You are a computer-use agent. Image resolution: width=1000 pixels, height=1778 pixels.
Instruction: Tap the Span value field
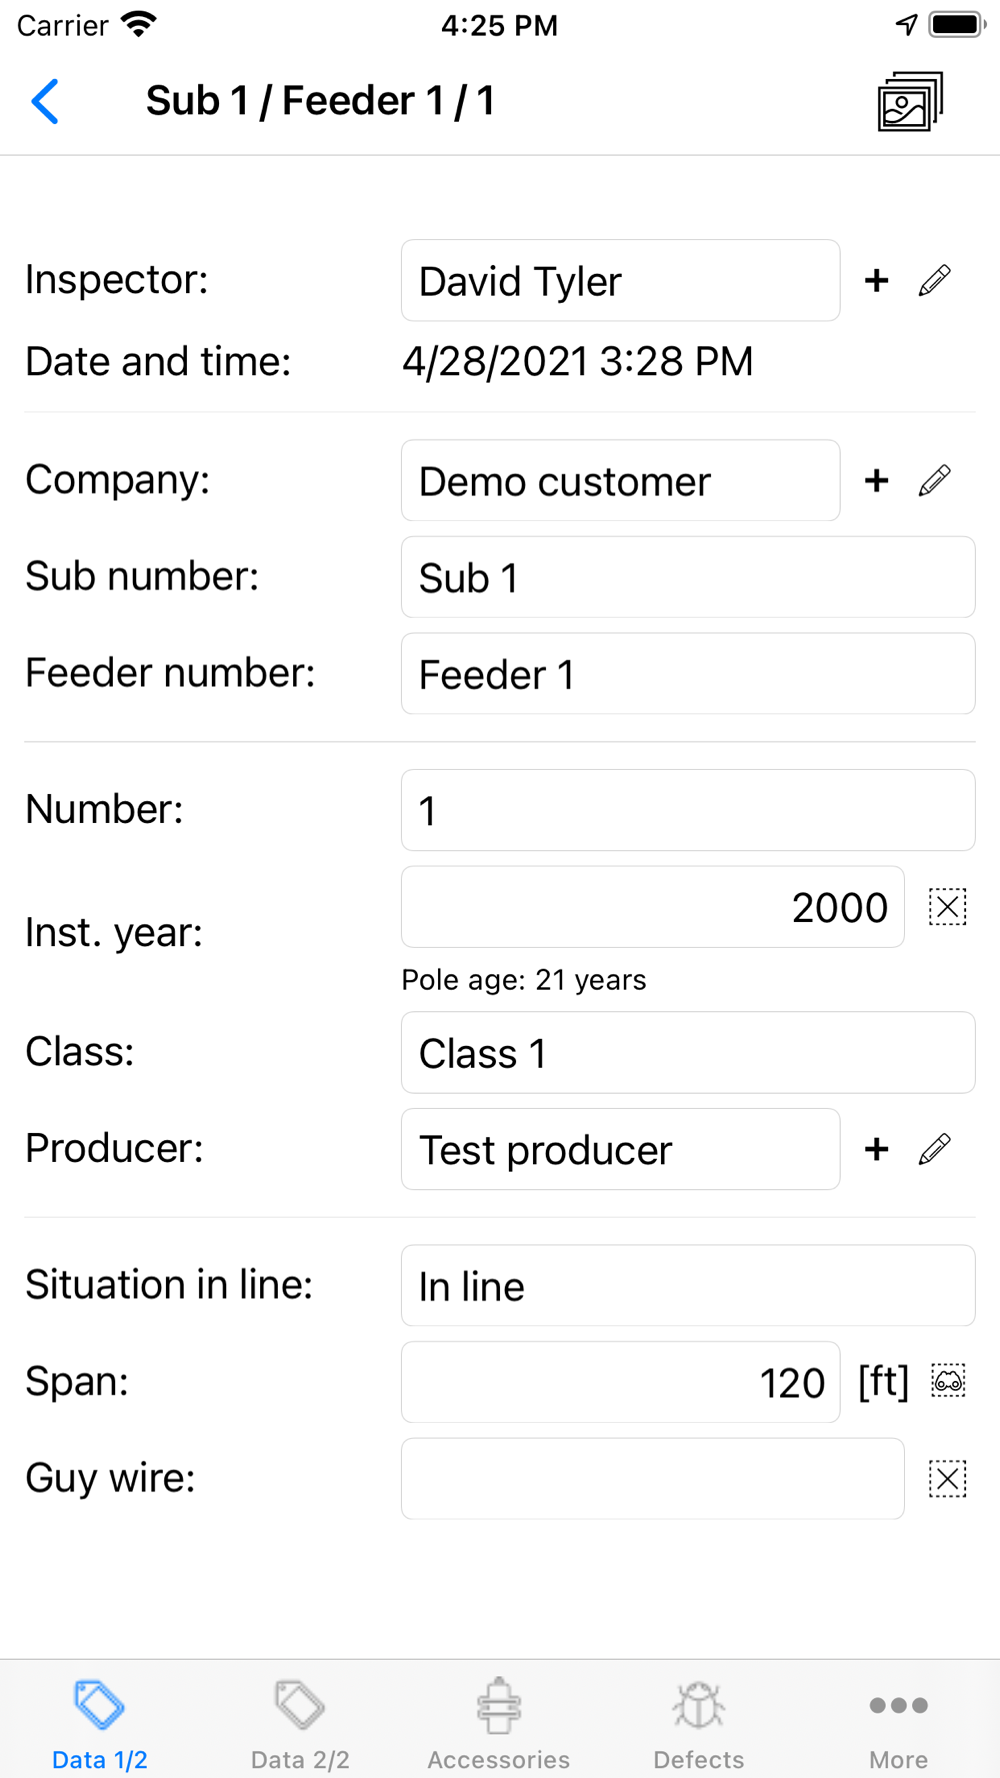click(620, 1382)
